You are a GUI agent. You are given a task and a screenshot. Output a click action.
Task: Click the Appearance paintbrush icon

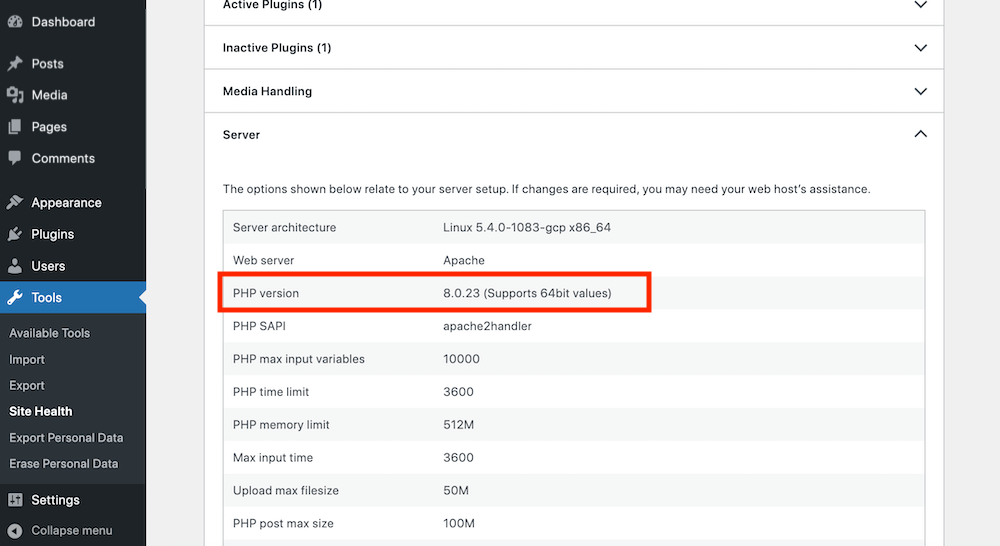pyautogui.click(x=15, y=203)
